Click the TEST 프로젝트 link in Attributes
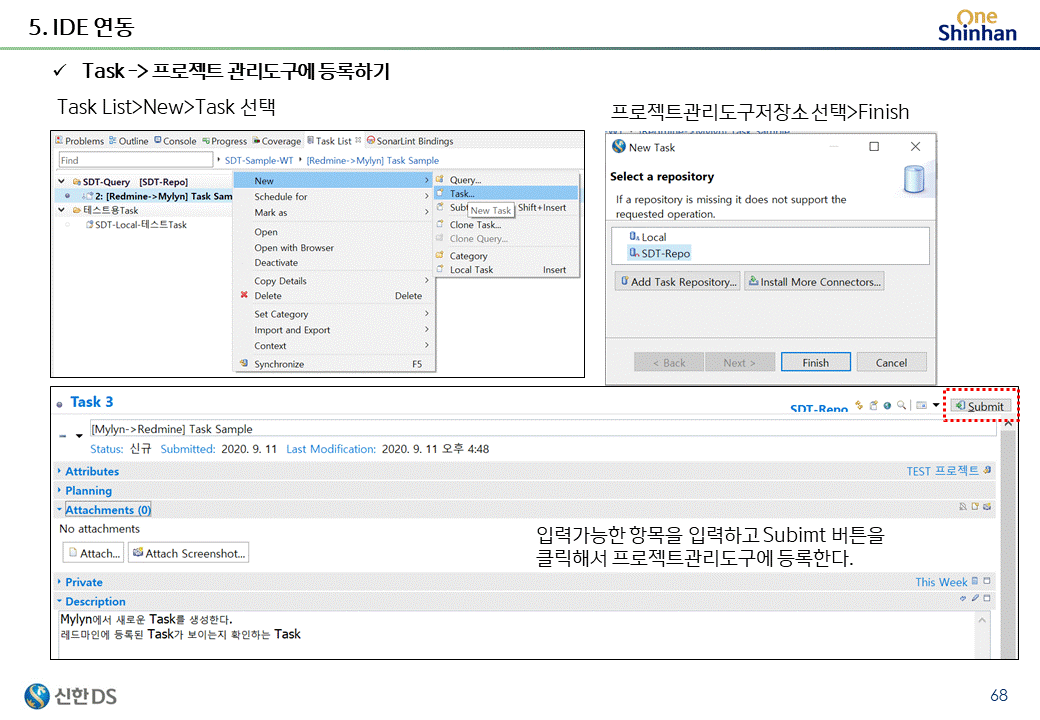This screenshot has height=720, width=1040. [x=942, y=471]
